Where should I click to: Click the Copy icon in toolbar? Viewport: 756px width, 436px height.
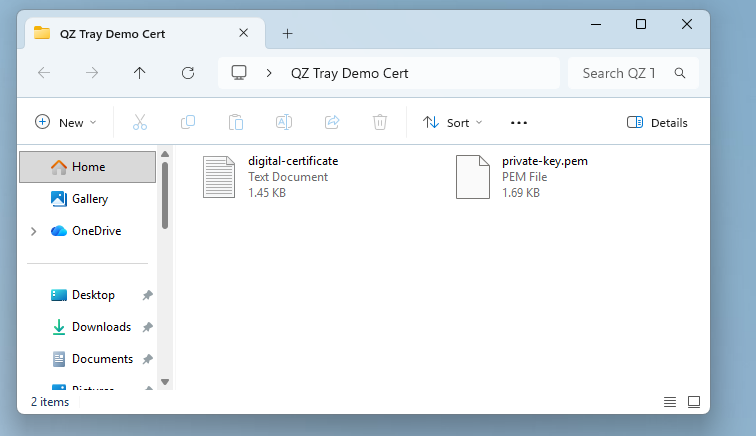188,122
